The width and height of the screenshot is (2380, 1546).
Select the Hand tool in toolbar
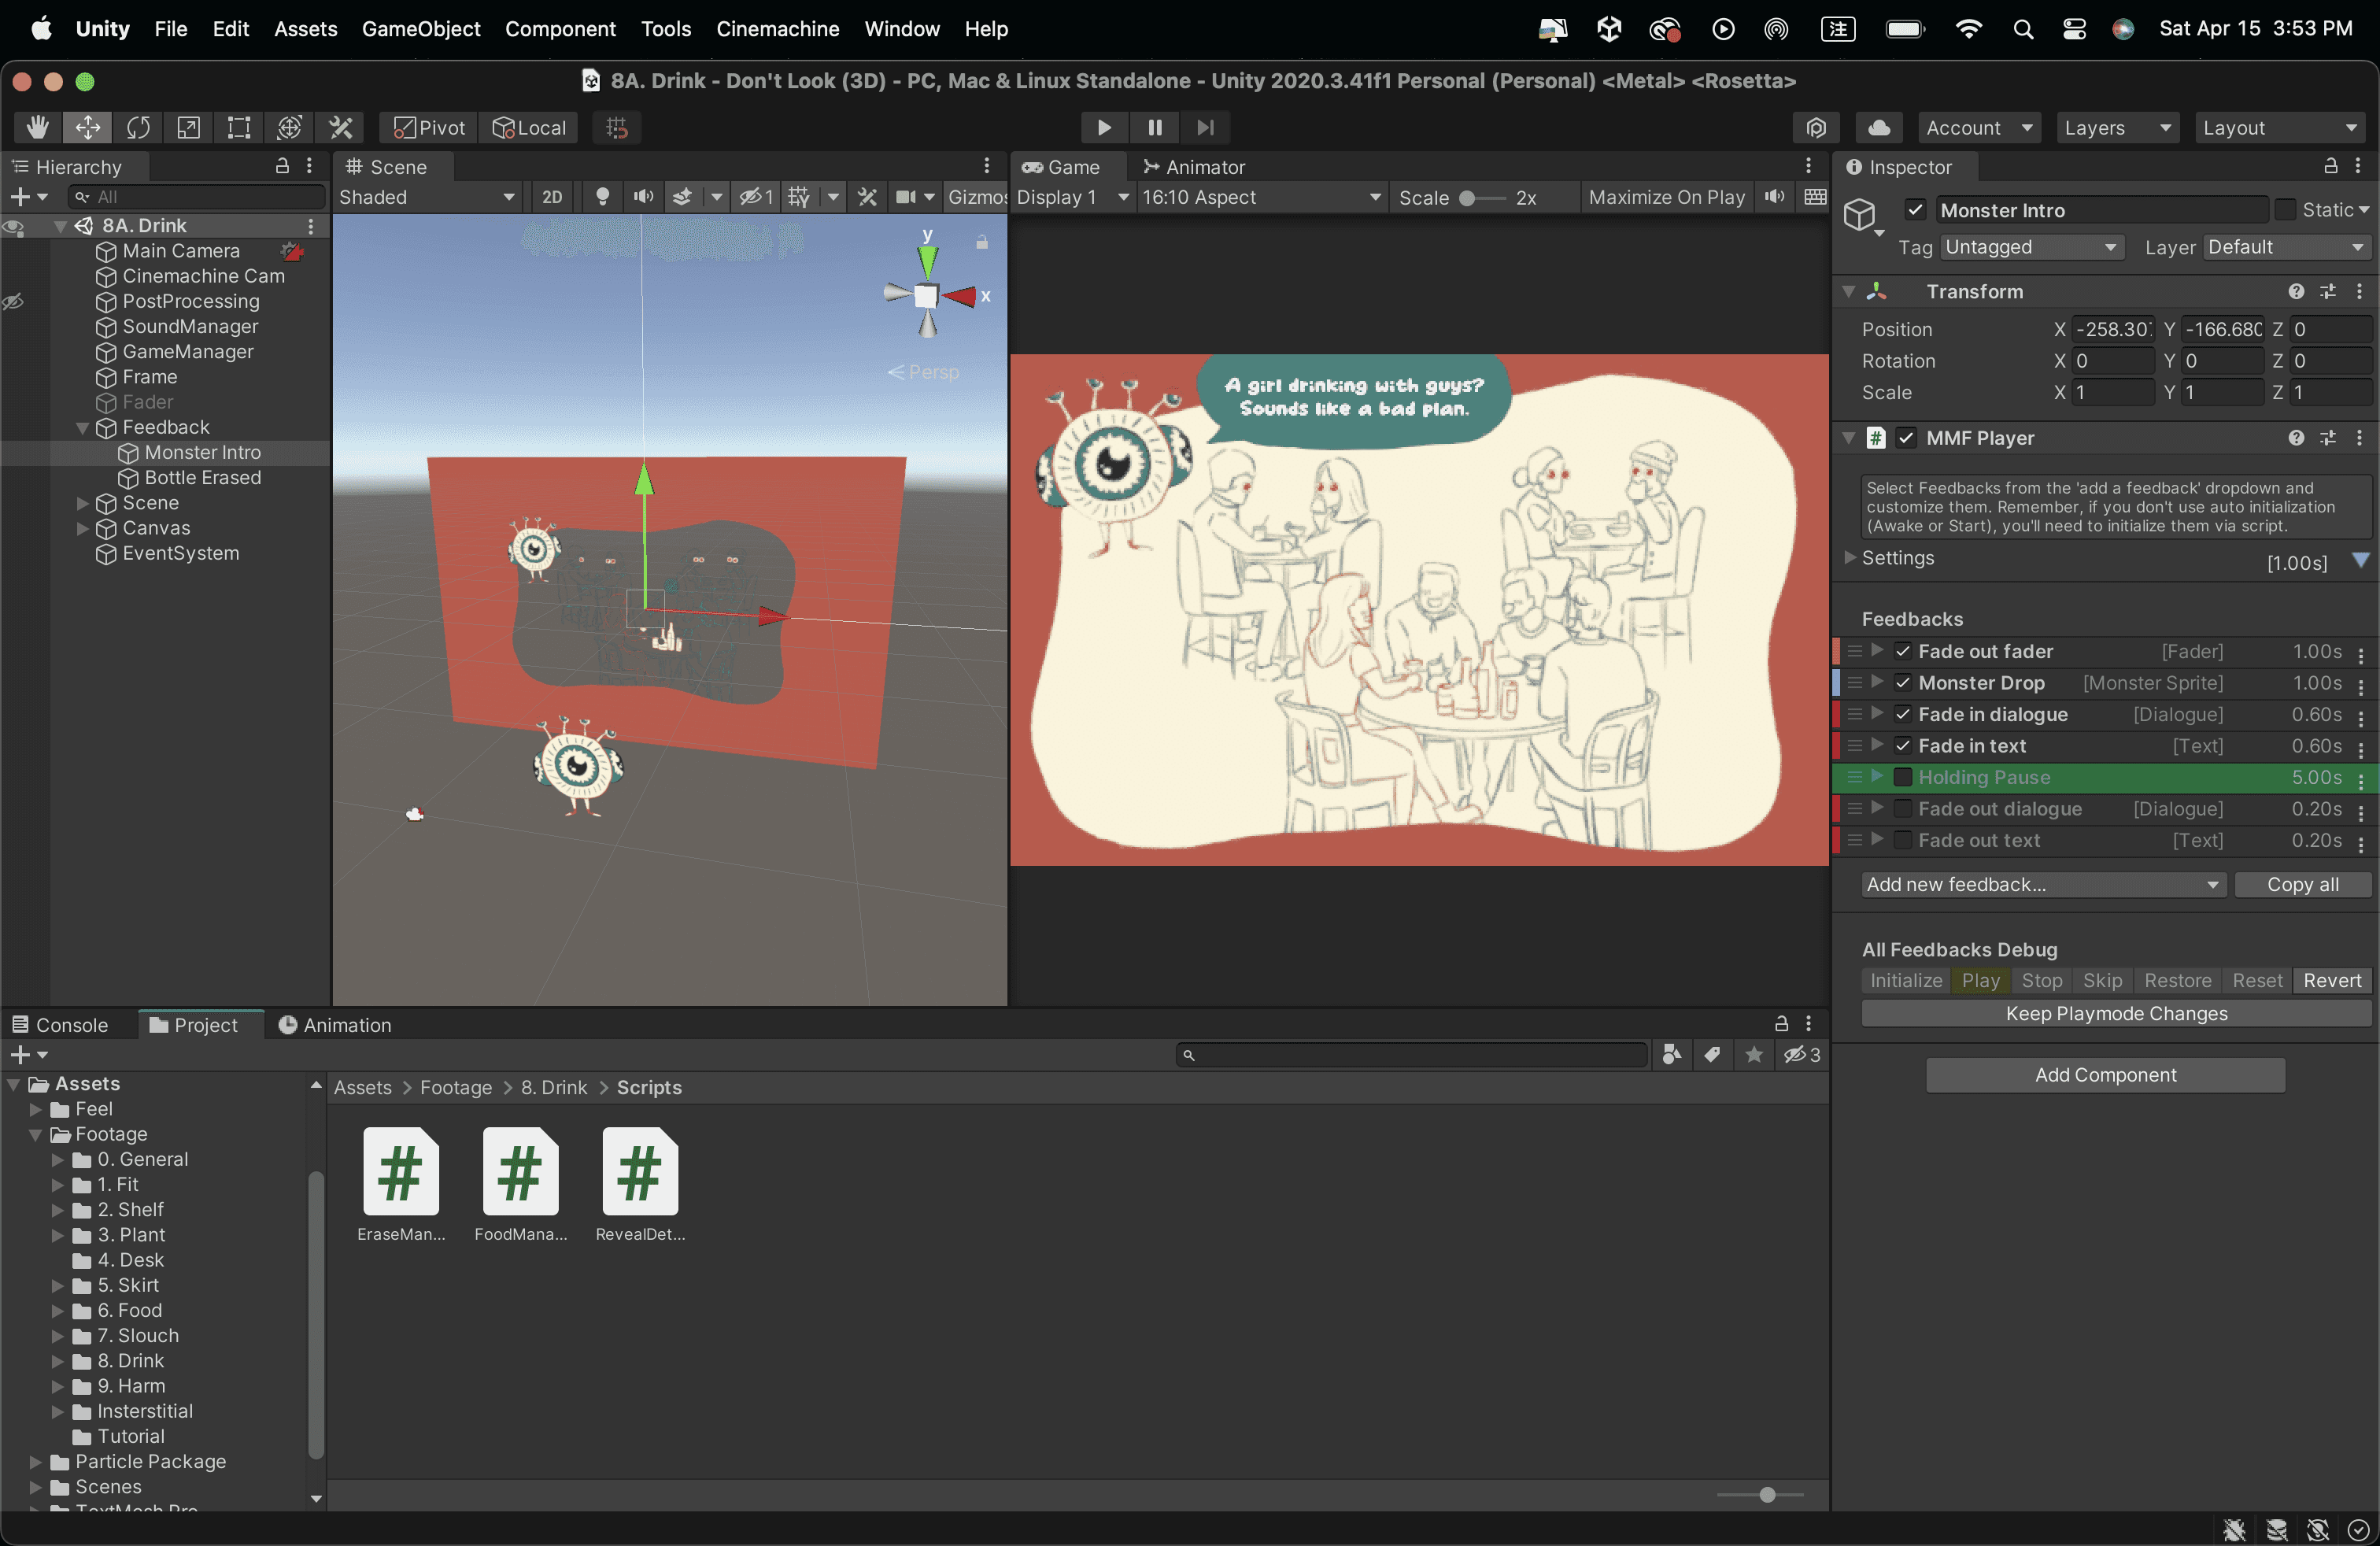pyautogui.click(x=38, y=127)
